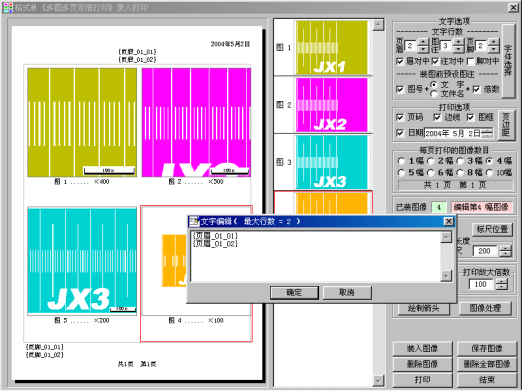The image size is (522, 391).
Task: Select the cyan JX3 thumbnail
Action: (x=332, y=162)
